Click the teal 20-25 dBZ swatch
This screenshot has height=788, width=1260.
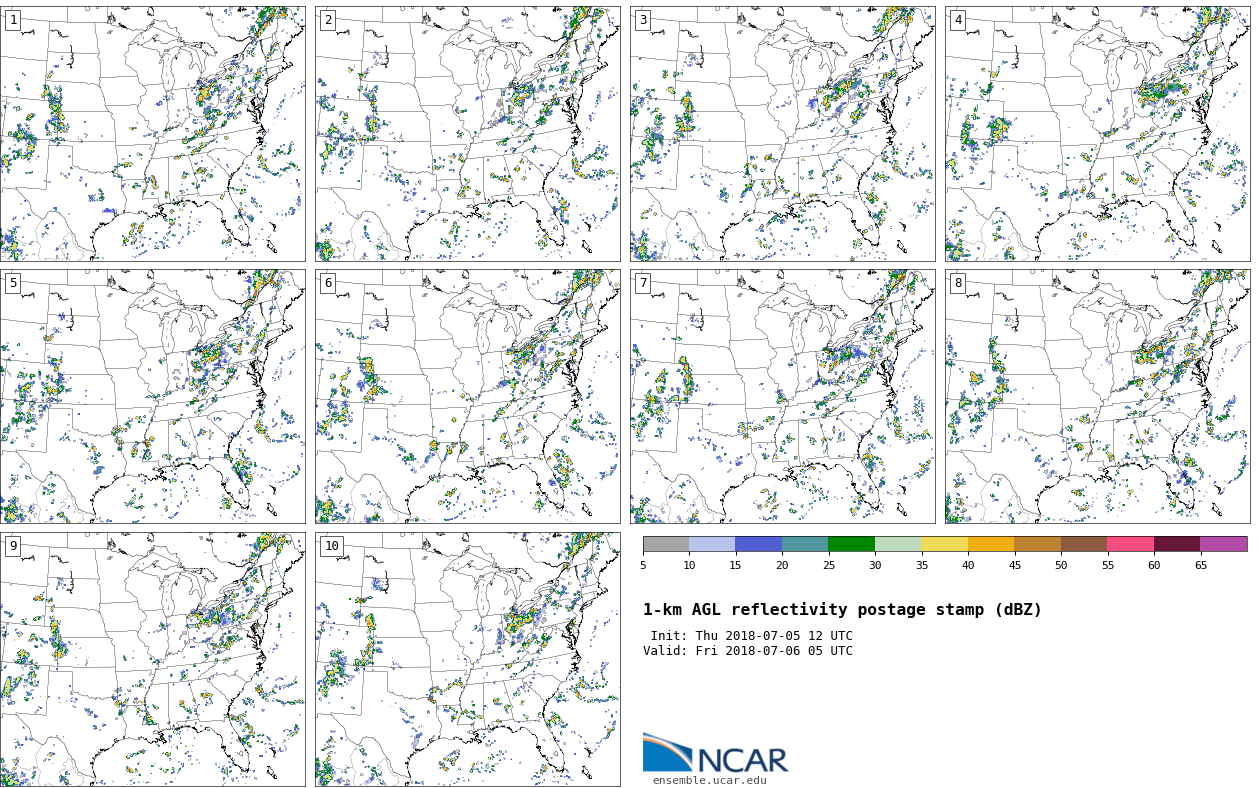[x=805, y=544]
